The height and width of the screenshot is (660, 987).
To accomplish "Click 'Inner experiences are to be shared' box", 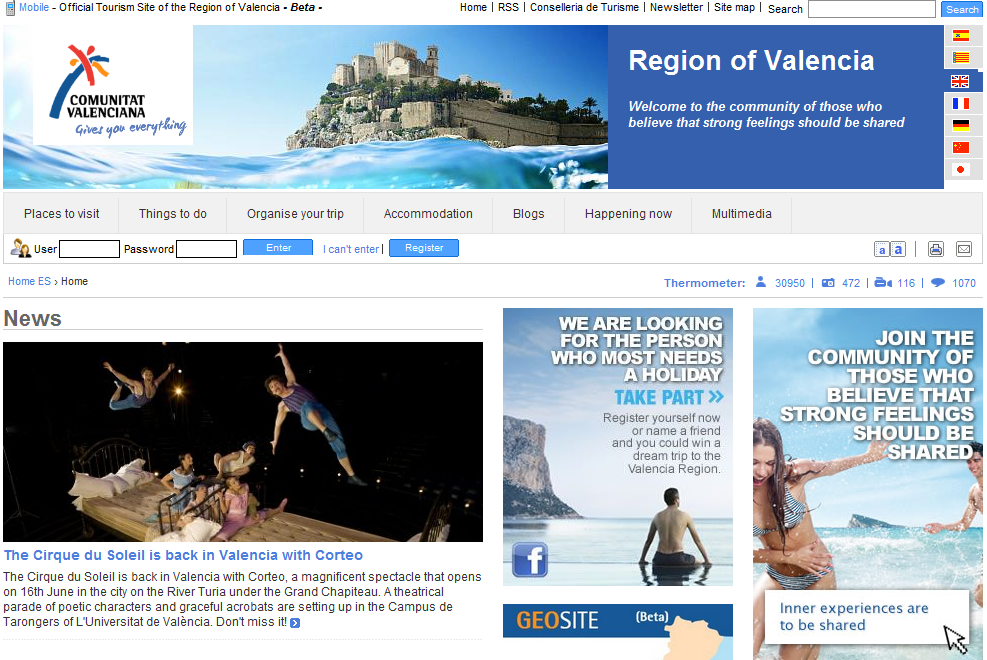I will pyautogui.click(x=866, y=617).
